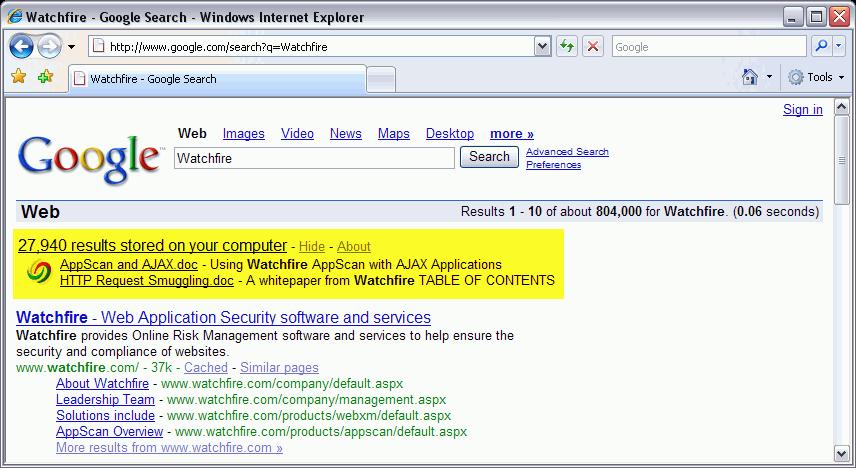Click the Internet Explorer title bar icon

coord(14,16)
